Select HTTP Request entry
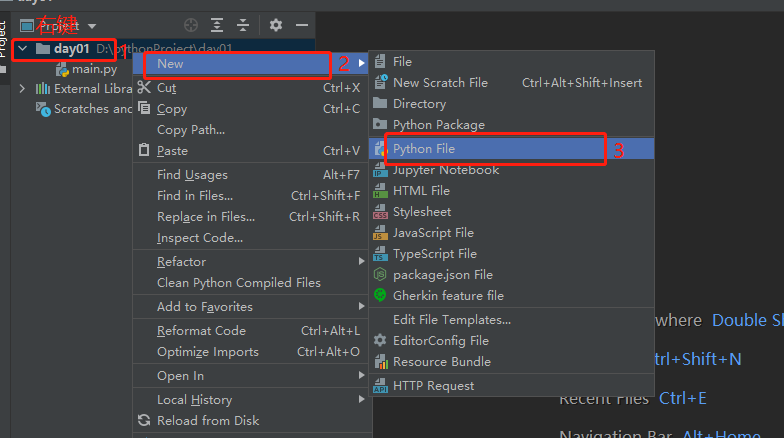 (512, 386)
